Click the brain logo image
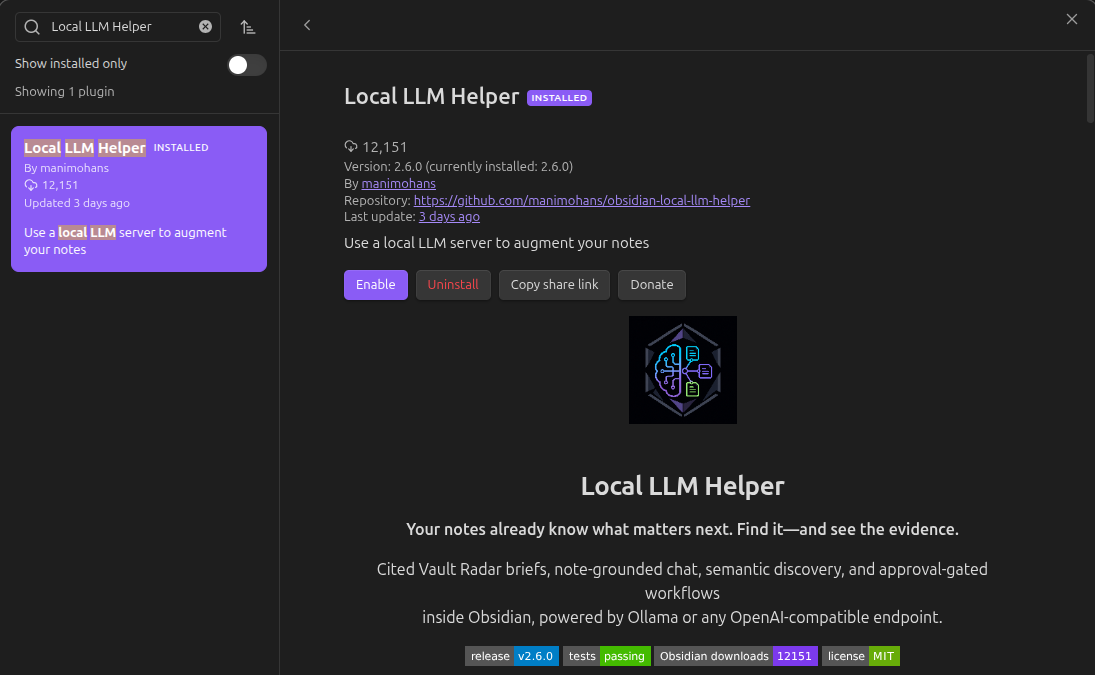Viewport: 1095px width, 675px height. (x=683, y=370)
